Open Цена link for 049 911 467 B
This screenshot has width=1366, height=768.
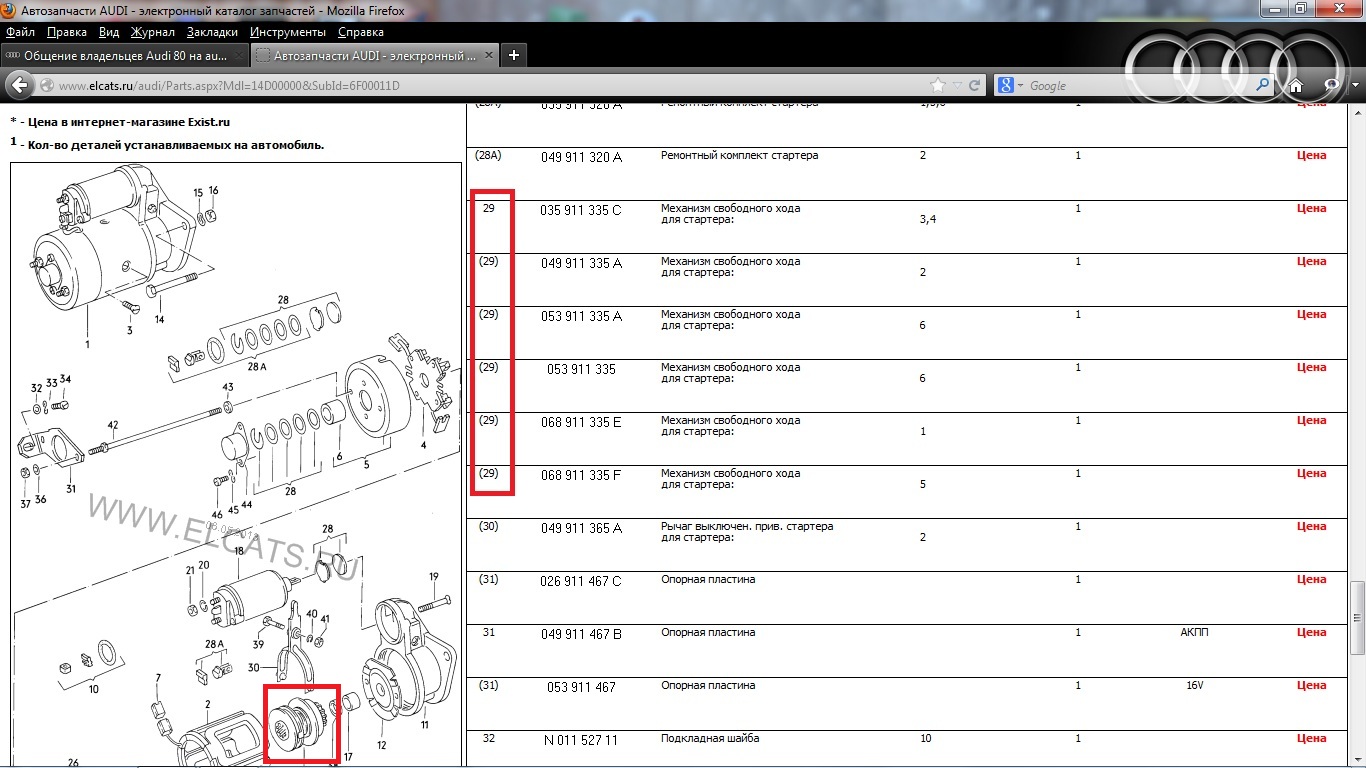[x=1311, y=633]
